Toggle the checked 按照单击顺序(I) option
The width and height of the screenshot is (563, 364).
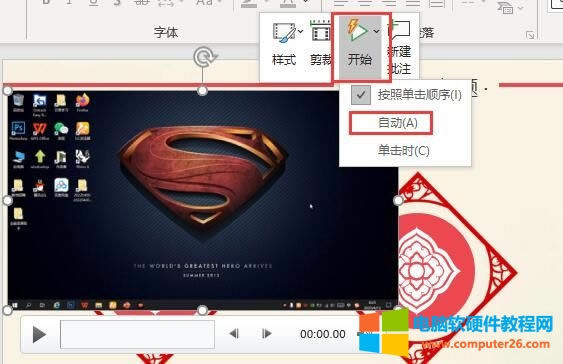406,95
